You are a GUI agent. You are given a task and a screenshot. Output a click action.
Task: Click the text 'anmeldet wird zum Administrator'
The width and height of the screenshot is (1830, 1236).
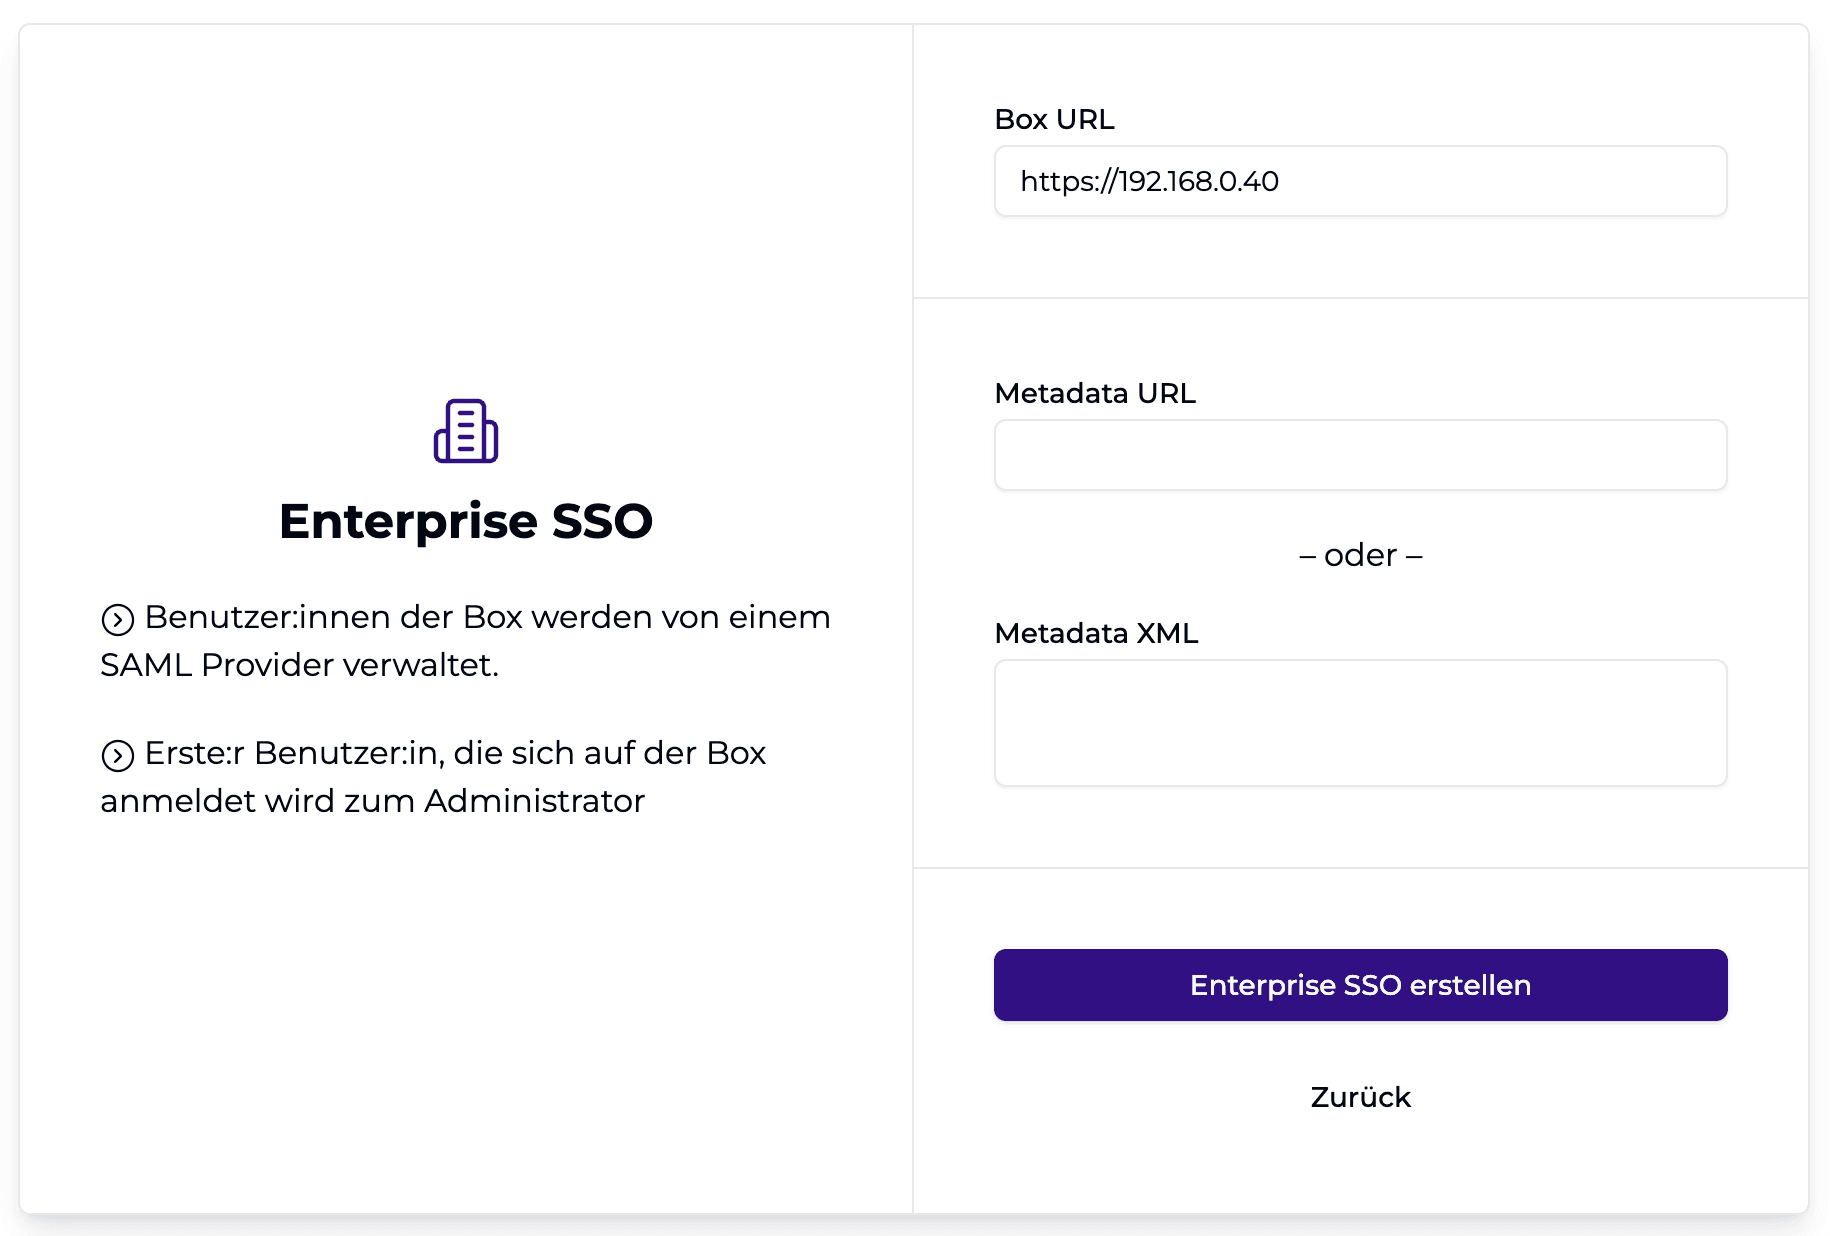click(x=372, y=801)
